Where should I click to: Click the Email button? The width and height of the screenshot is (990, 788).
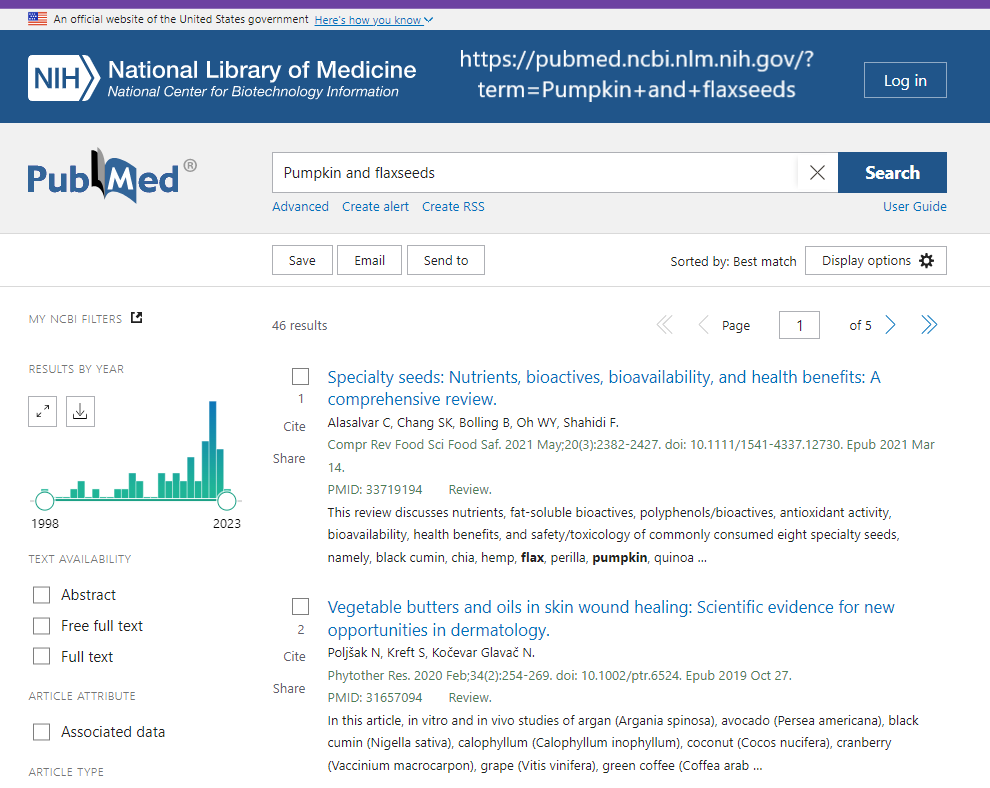(x=369, y=260)
